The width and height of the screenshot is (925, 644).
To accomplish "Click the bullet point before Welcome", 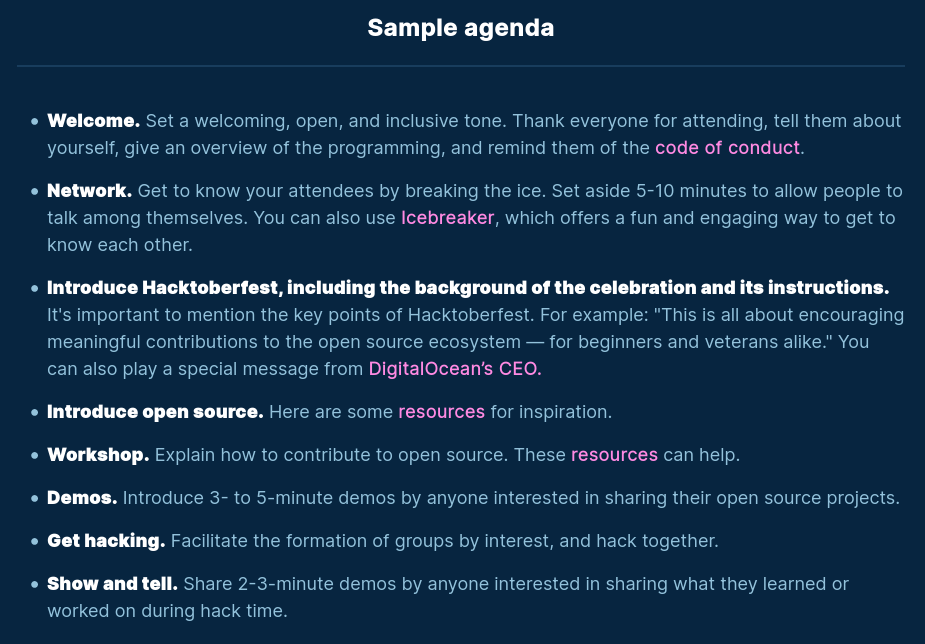I will coord(35,121).
